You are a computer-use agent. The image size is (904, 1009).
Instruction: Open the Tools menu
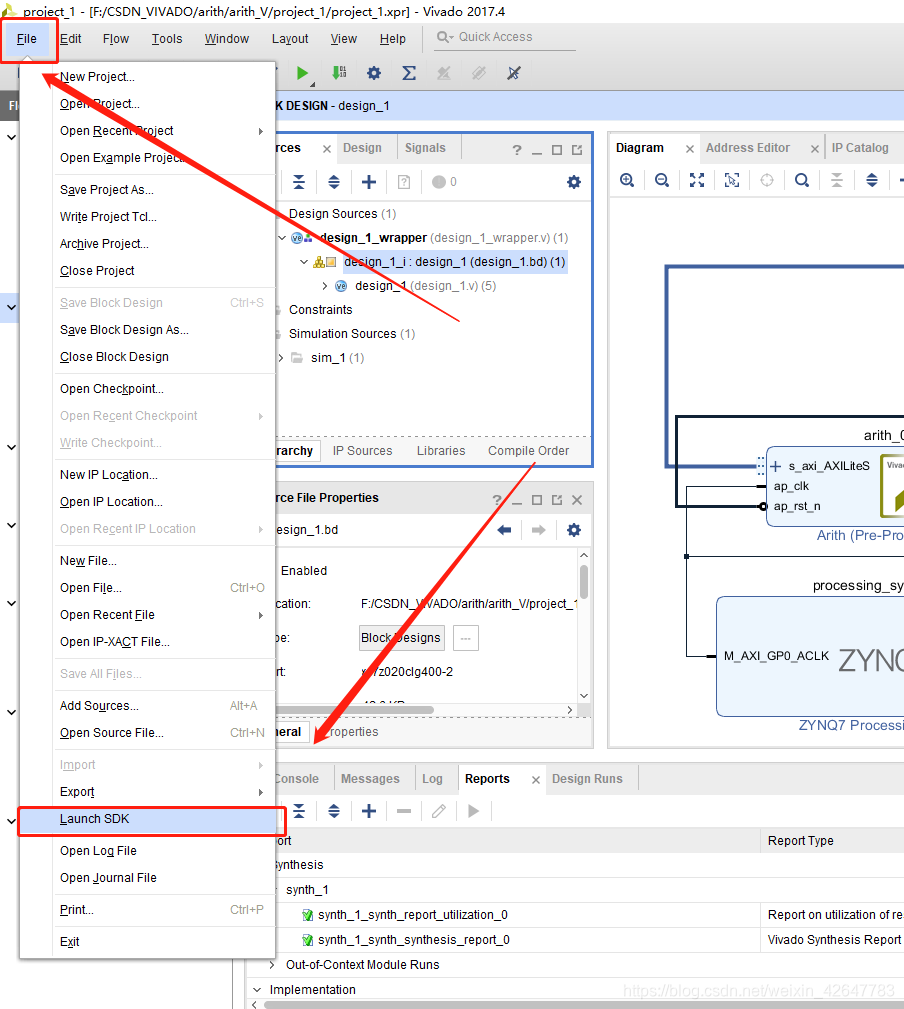tap(167, 39)
